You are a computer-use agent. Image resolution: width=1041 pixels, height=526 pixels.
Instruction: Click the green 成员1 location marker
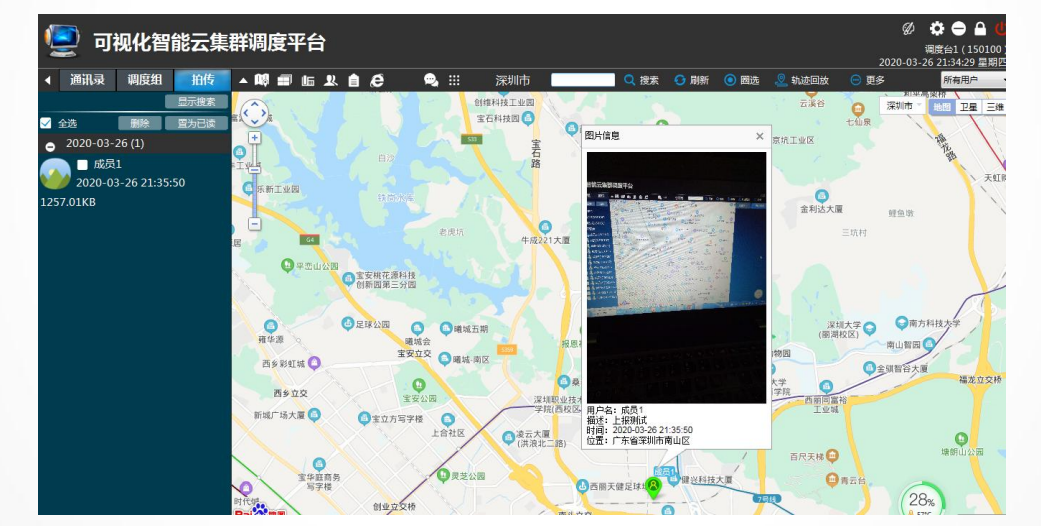[x=654, y=487]
